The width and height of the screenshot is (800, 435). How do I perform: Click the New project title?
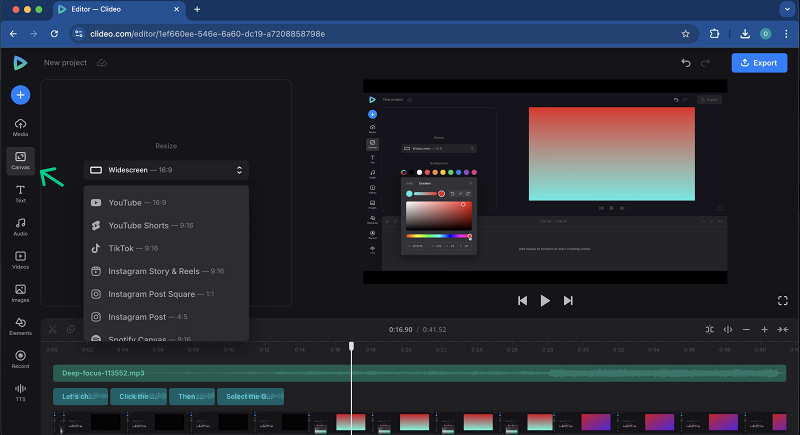tap(65, 63)
